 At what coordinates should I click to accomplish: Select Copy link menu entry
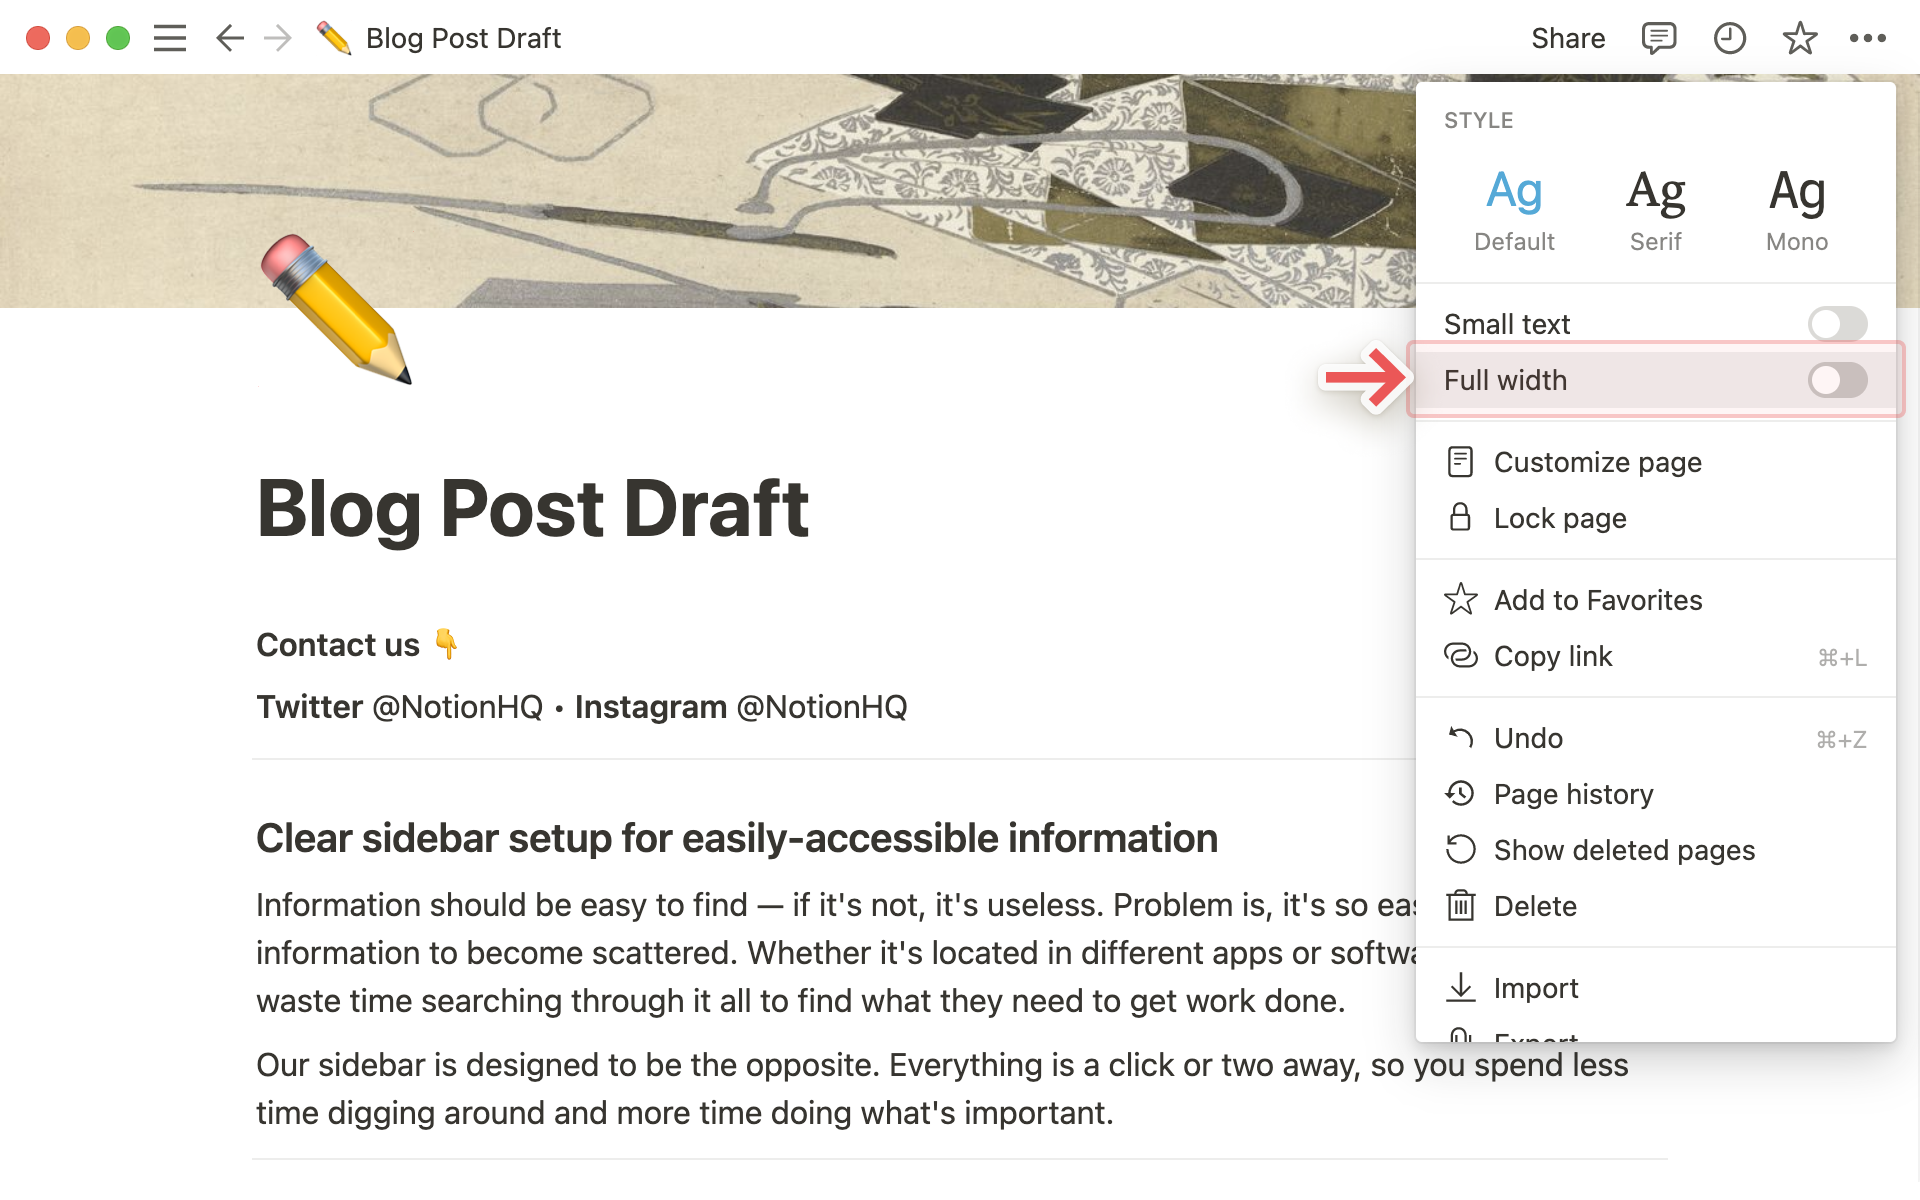[x=1554, y=655]
